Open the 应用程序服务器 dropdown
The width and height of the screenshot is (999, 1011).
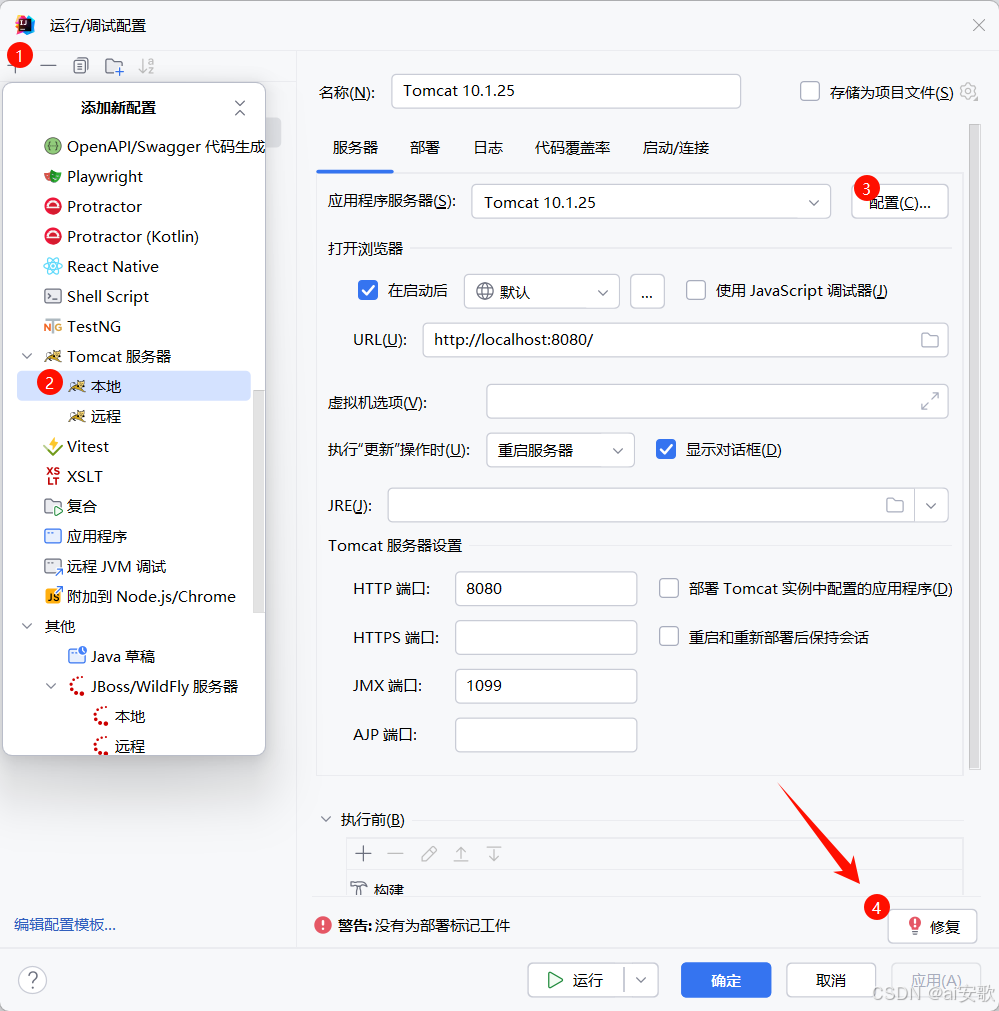651,202
